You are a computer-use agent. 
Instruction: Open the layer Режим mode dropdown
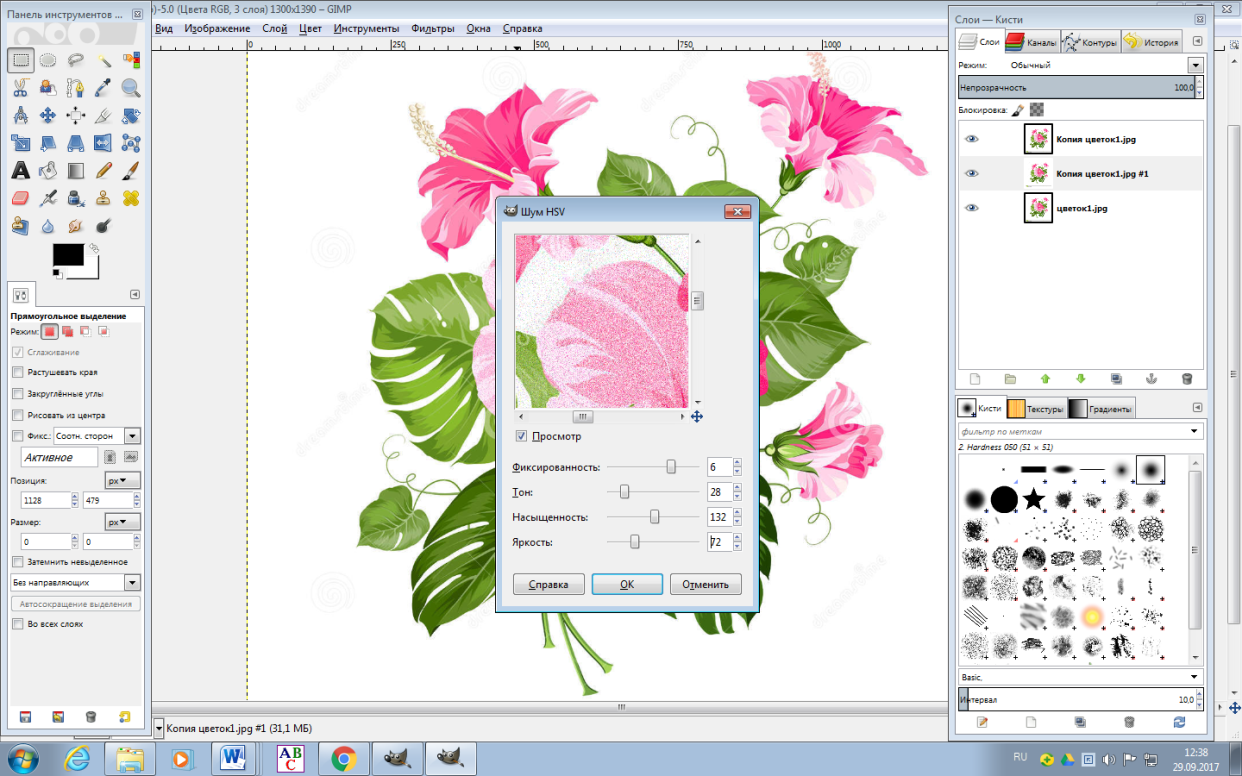pyautogui.click(x=1195, y=65)
